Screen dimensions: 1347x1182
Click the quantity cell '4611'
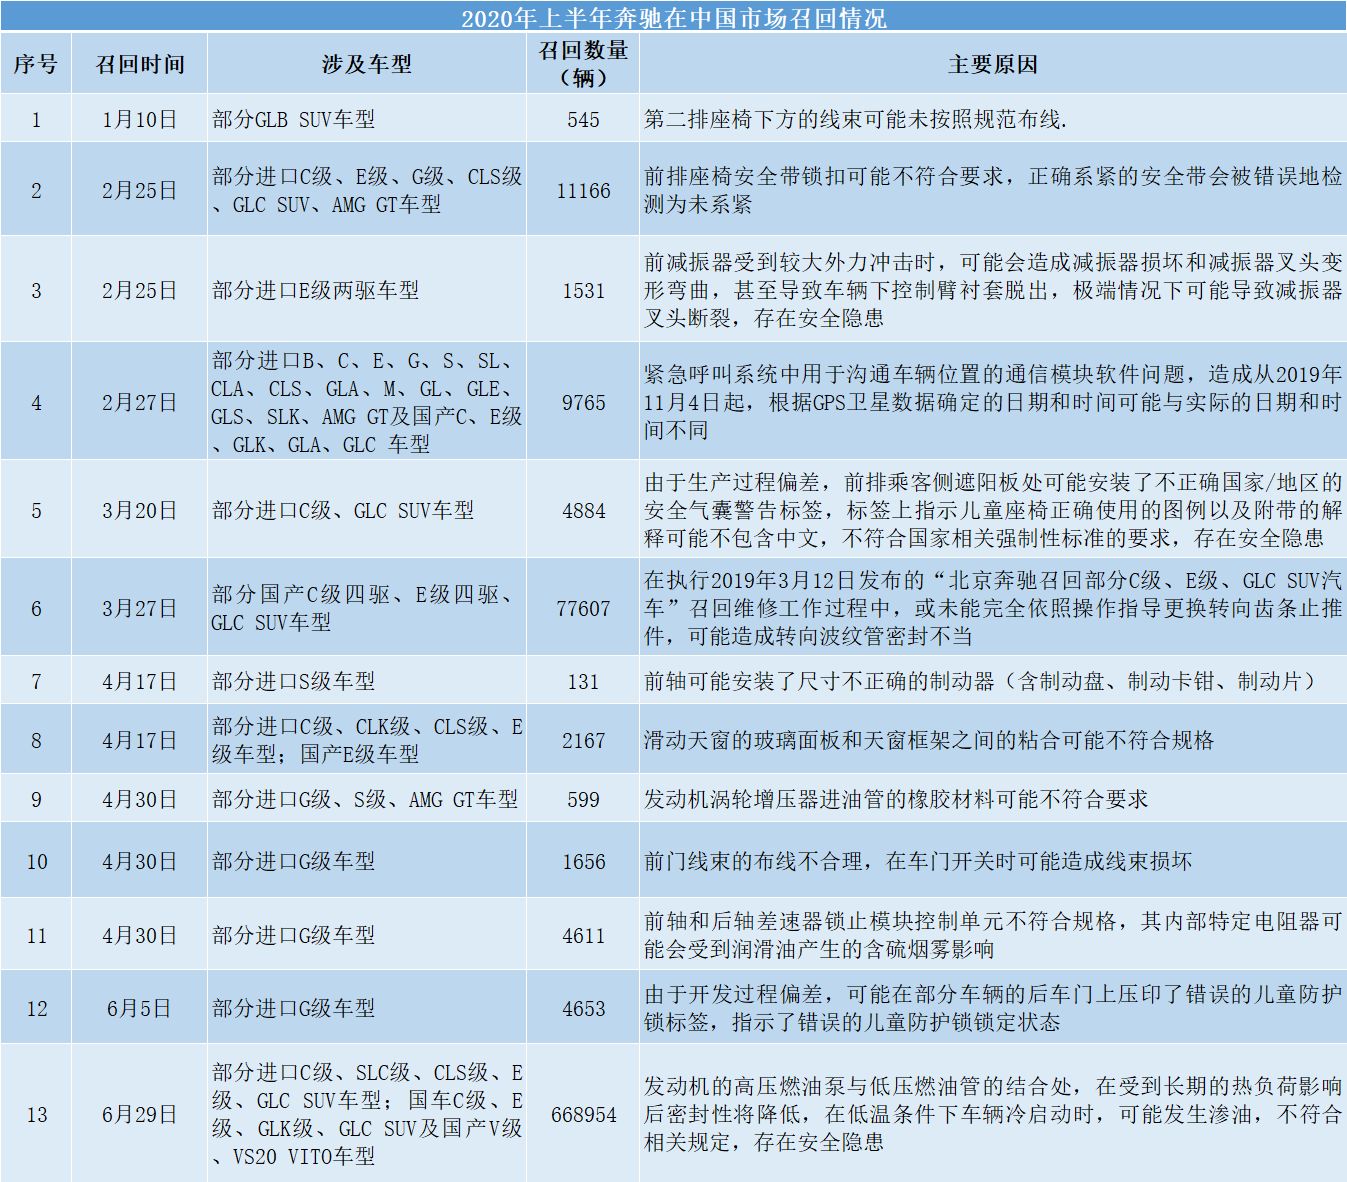click(583, 936)
